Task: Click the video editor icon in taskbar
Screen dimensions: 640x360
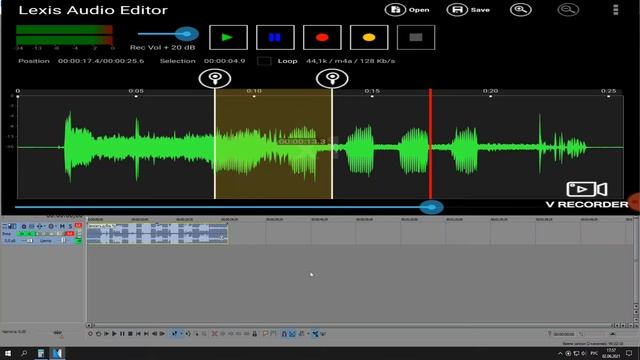Action: [x=57, y=353]
